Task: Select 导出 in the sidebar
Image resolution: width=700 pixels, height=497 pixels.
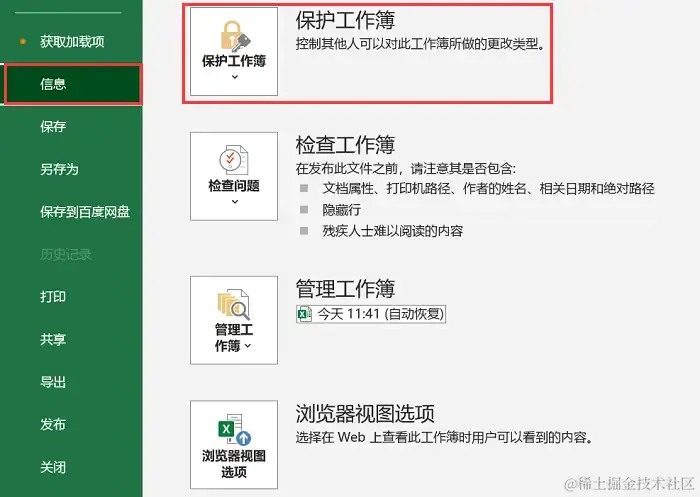Action: pyautogui.click(x=53, y=382)
